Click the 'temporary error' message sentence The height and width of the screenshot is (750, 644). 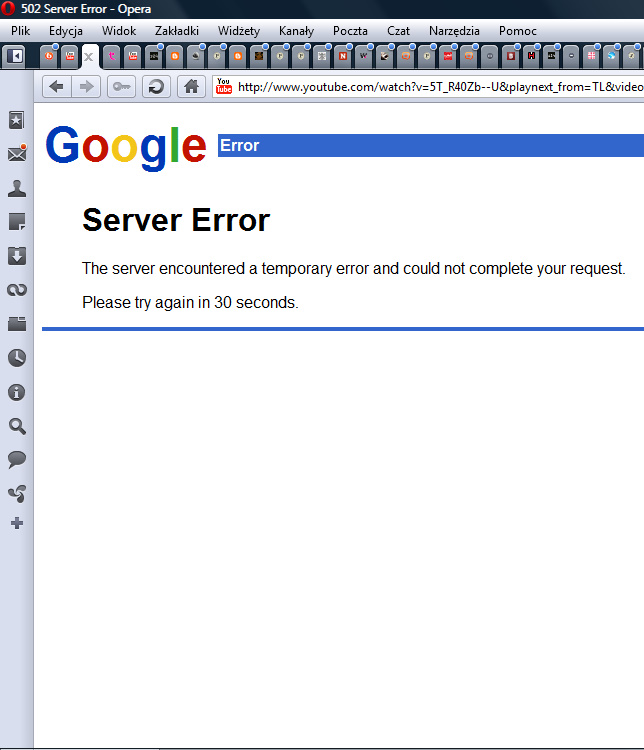click(354, 269)
